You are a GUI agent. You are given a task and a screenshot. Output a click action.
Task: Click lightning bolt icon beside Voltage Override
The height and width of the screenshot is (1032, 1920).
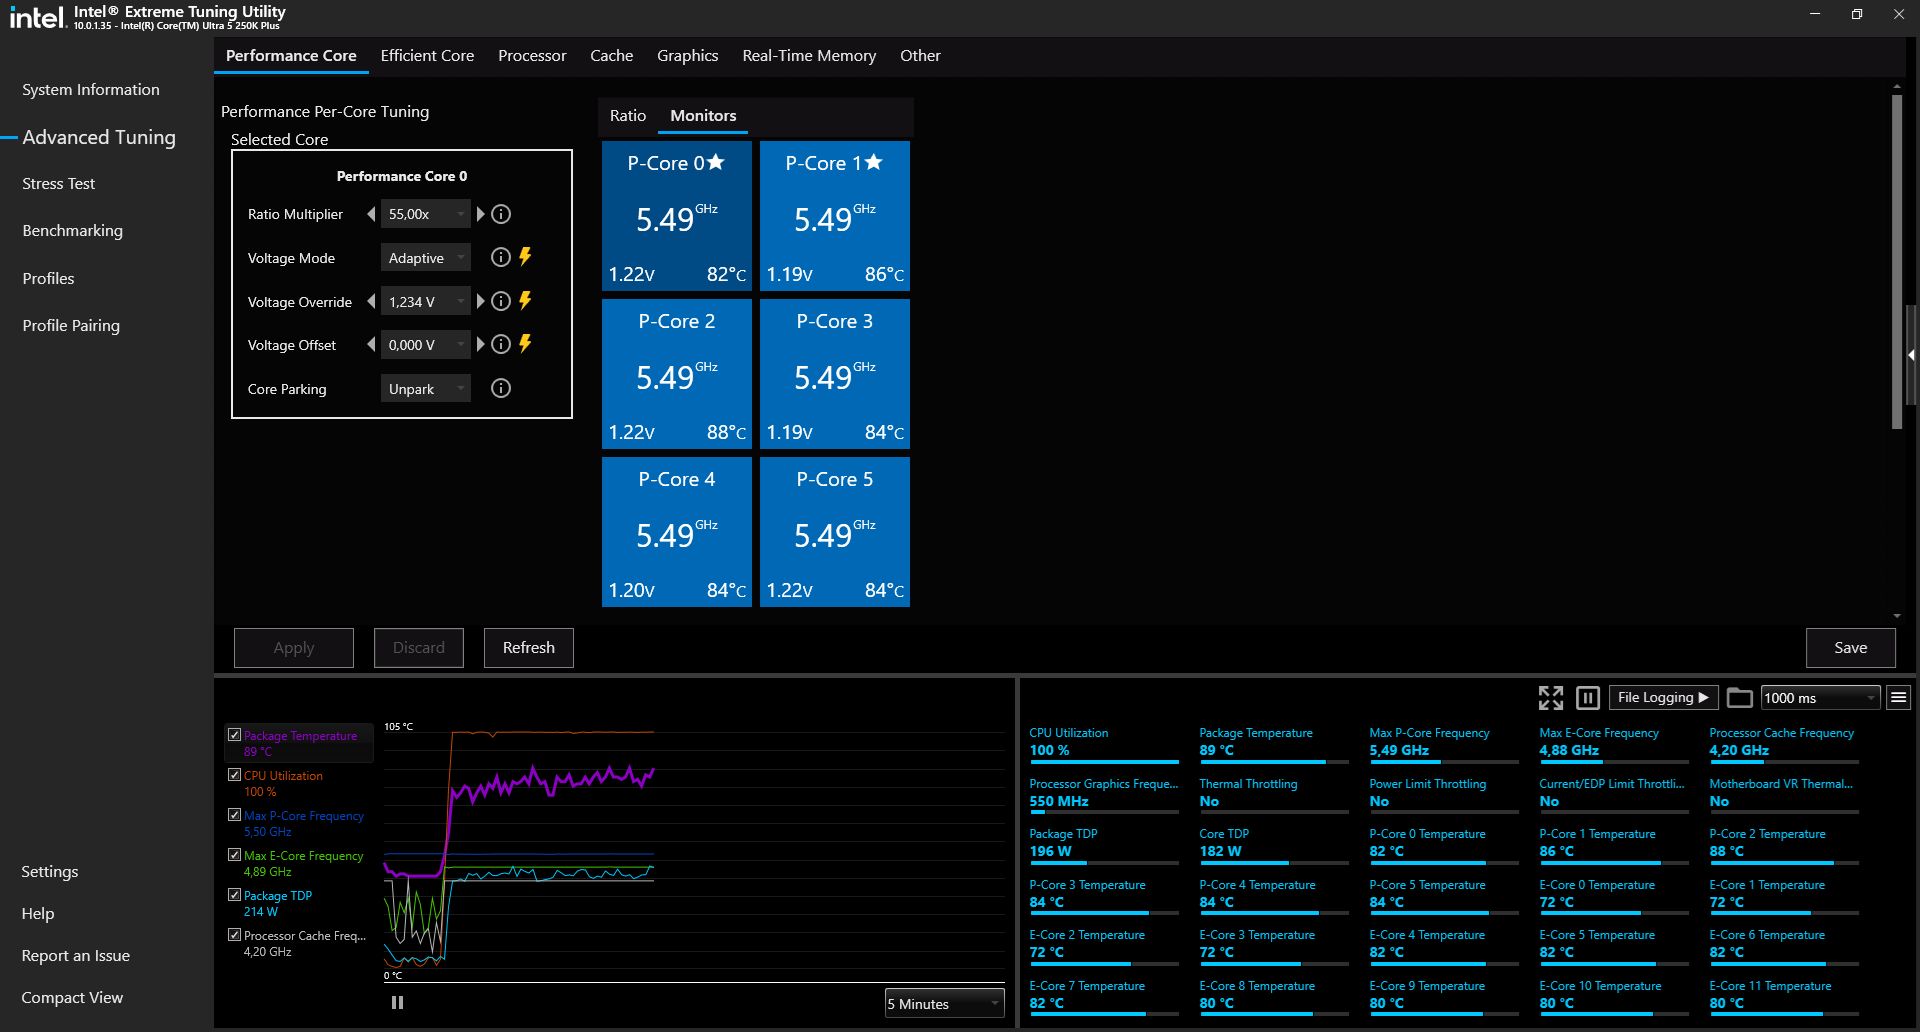525,300
